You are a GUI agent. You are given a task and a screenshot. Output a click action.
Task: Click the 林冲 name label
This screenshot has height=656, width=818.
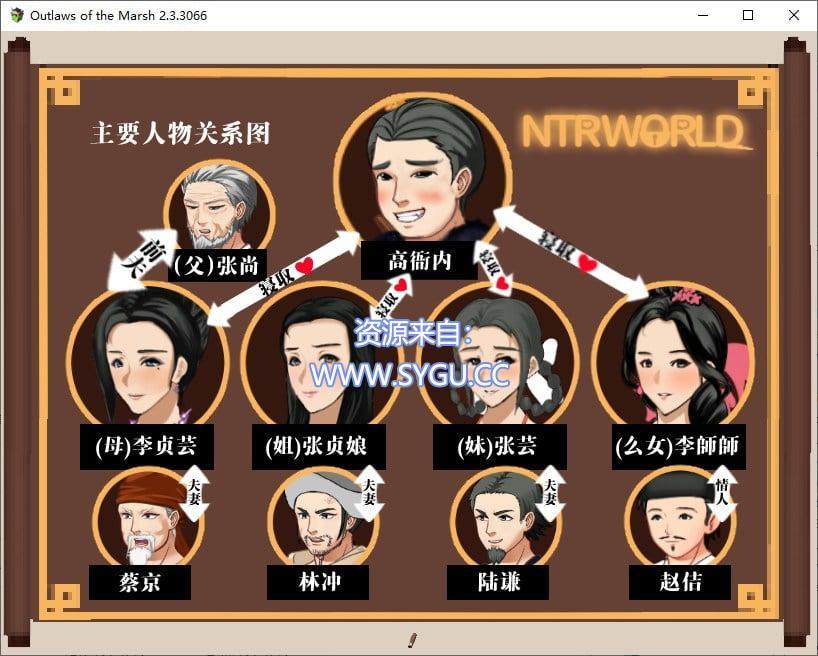(318, 582)
